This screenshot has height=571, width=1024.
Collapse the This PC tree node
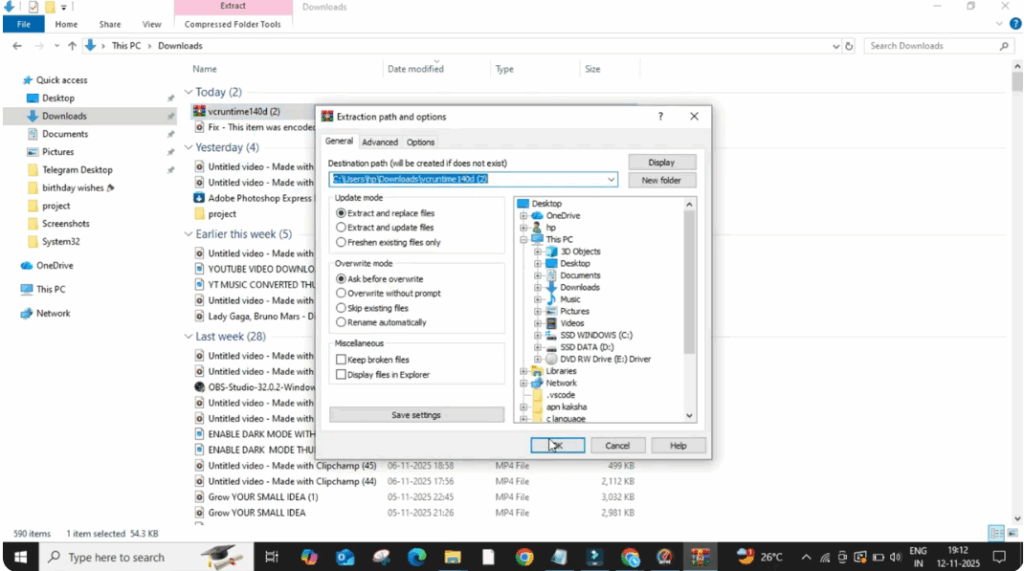pyautogui.click(x=523, y=240)
